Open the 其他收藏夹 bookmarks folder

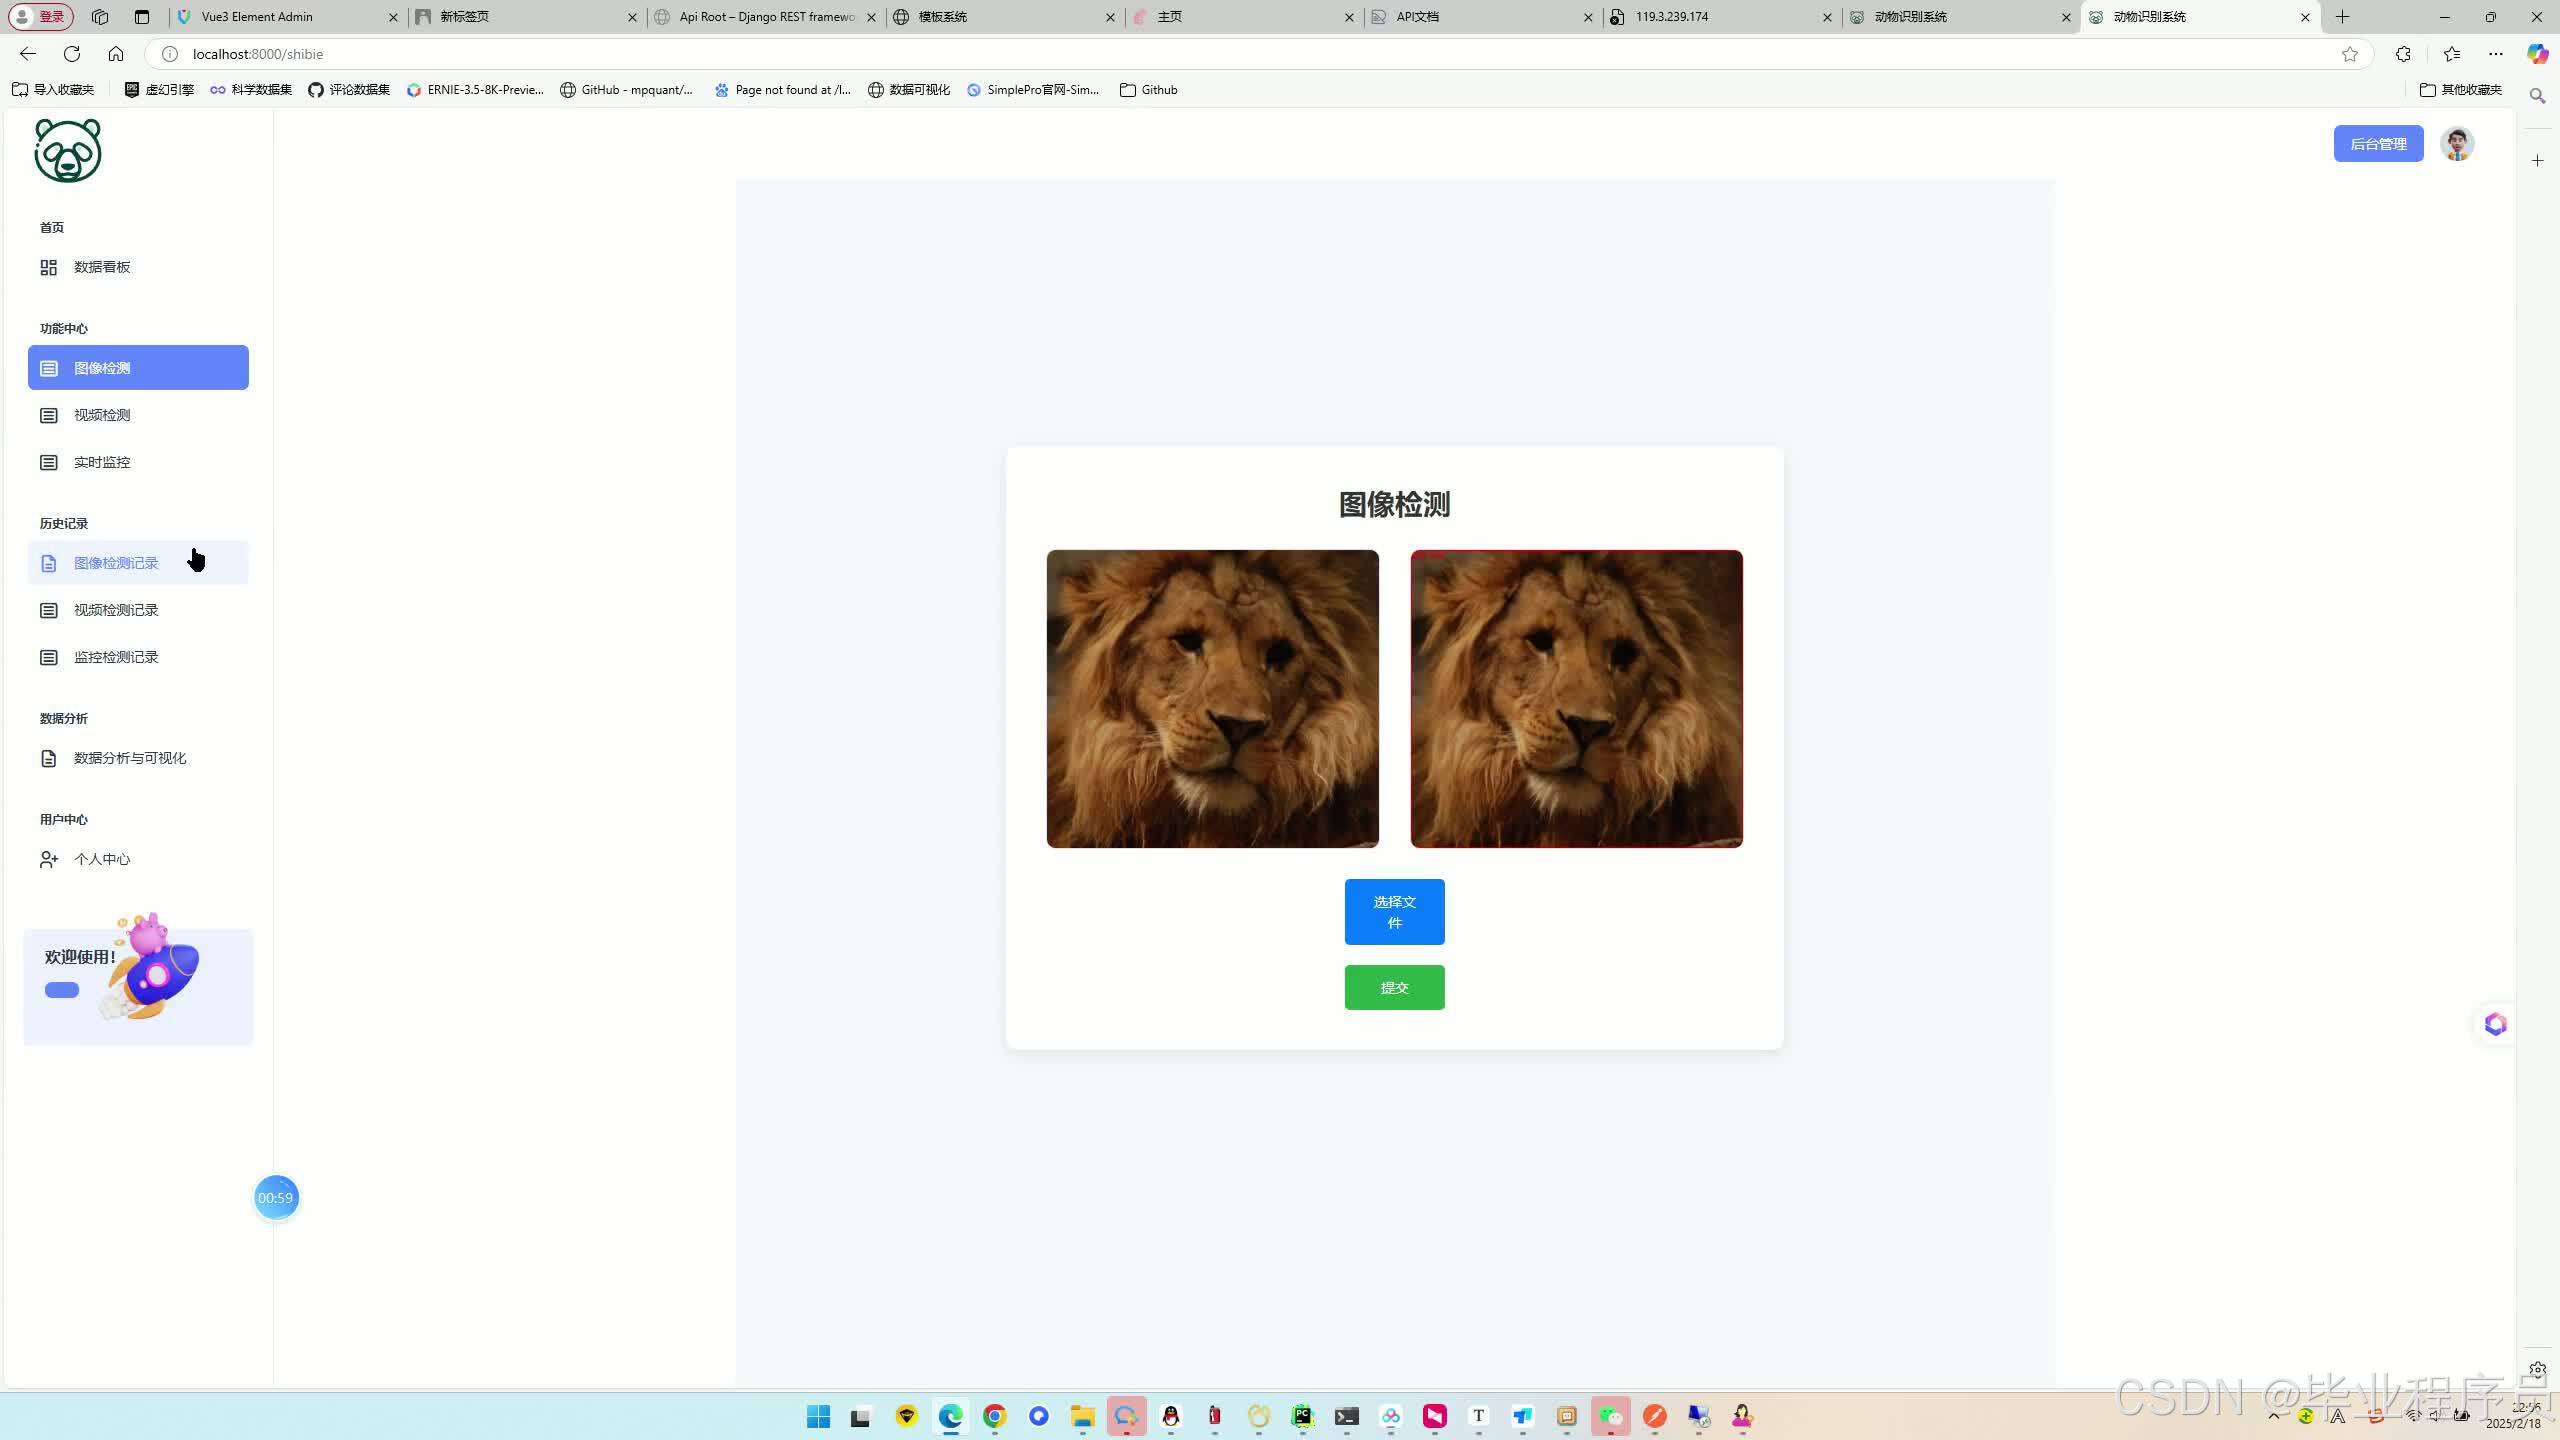(2460, 90)
